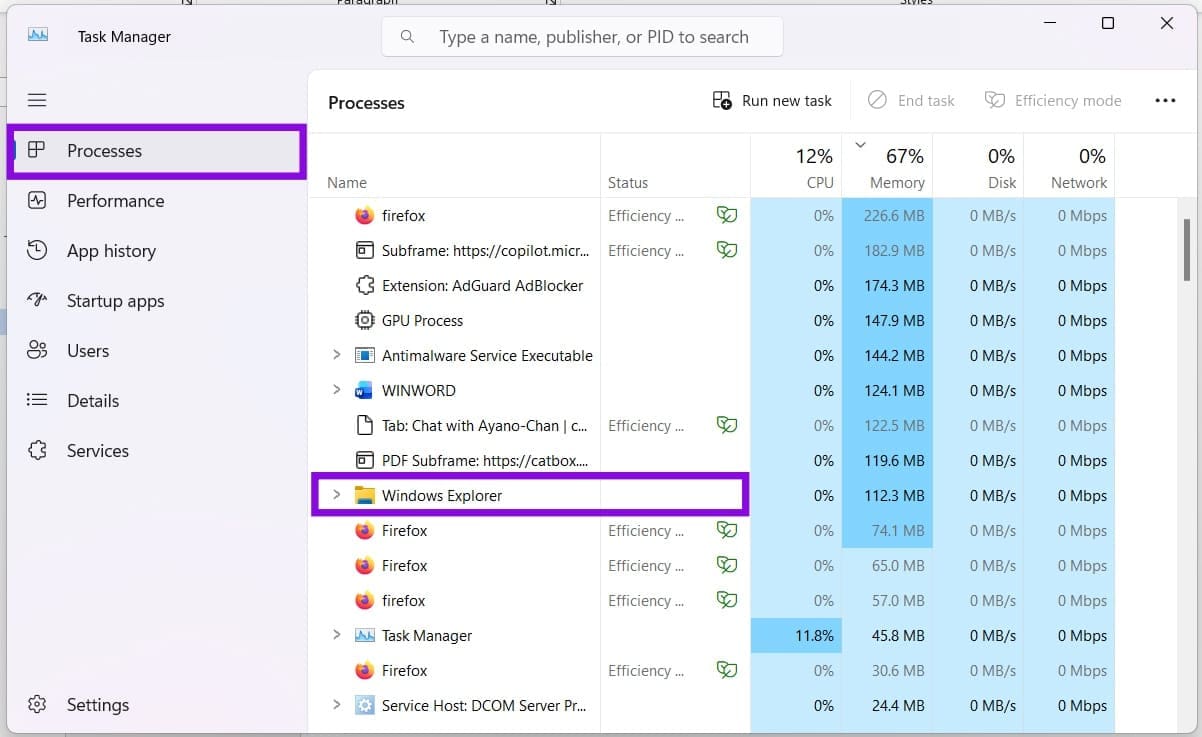Image resolution: width=1202 pixels, height=737 pixels.
Task: Click the App history clock icon
Action: pyautogui.click(x=37, y=250)
